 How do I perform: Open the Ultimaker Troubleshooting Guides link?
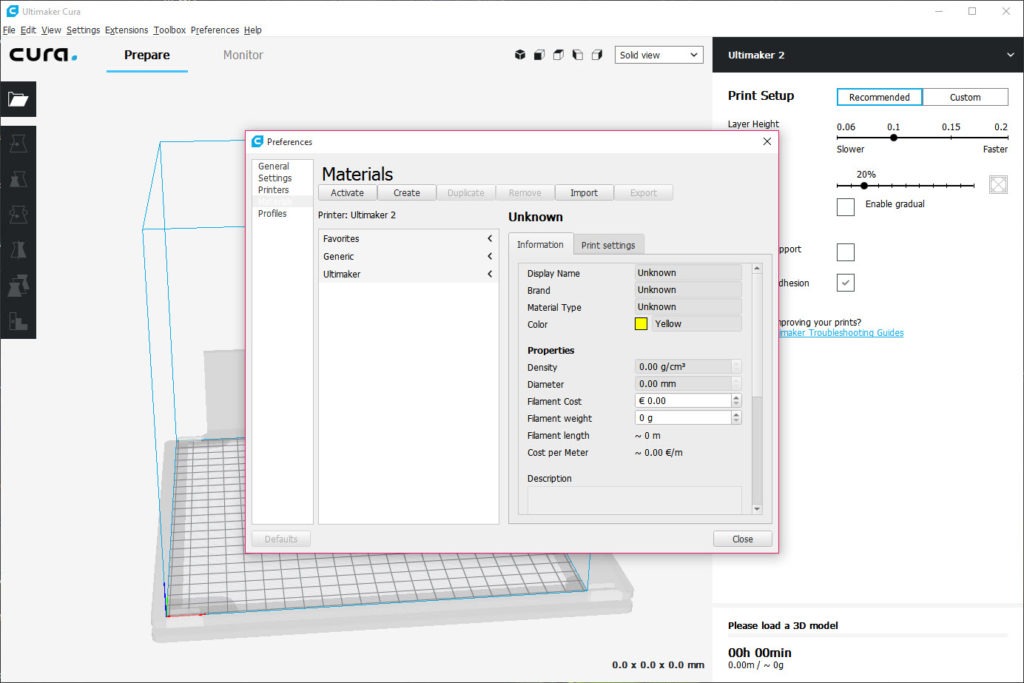click(x=838, y=333)
